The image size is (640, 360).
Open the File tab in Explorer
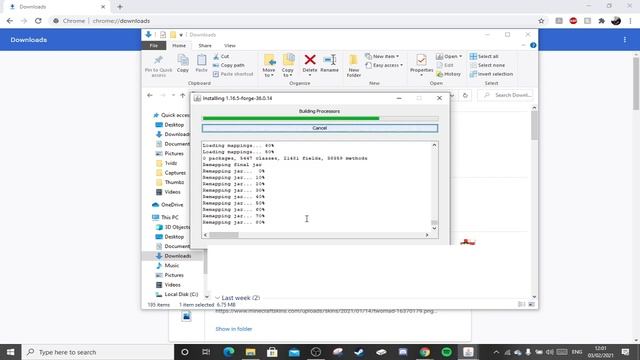(x=154, y=46)
